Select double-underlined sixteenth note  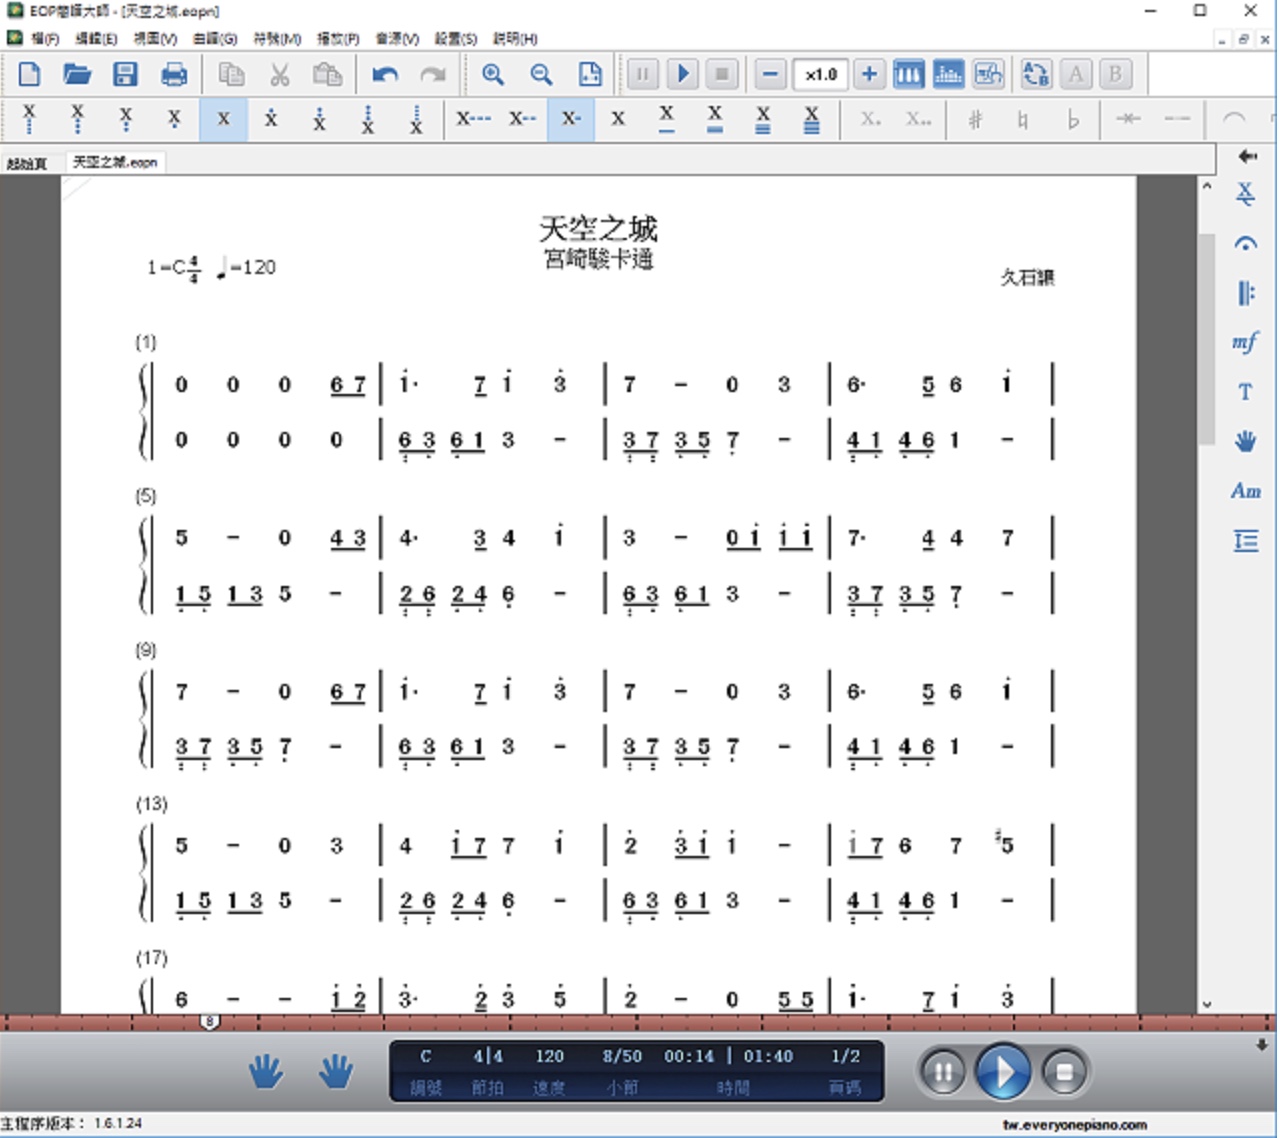pyautogui.click(x=715, y=119)
